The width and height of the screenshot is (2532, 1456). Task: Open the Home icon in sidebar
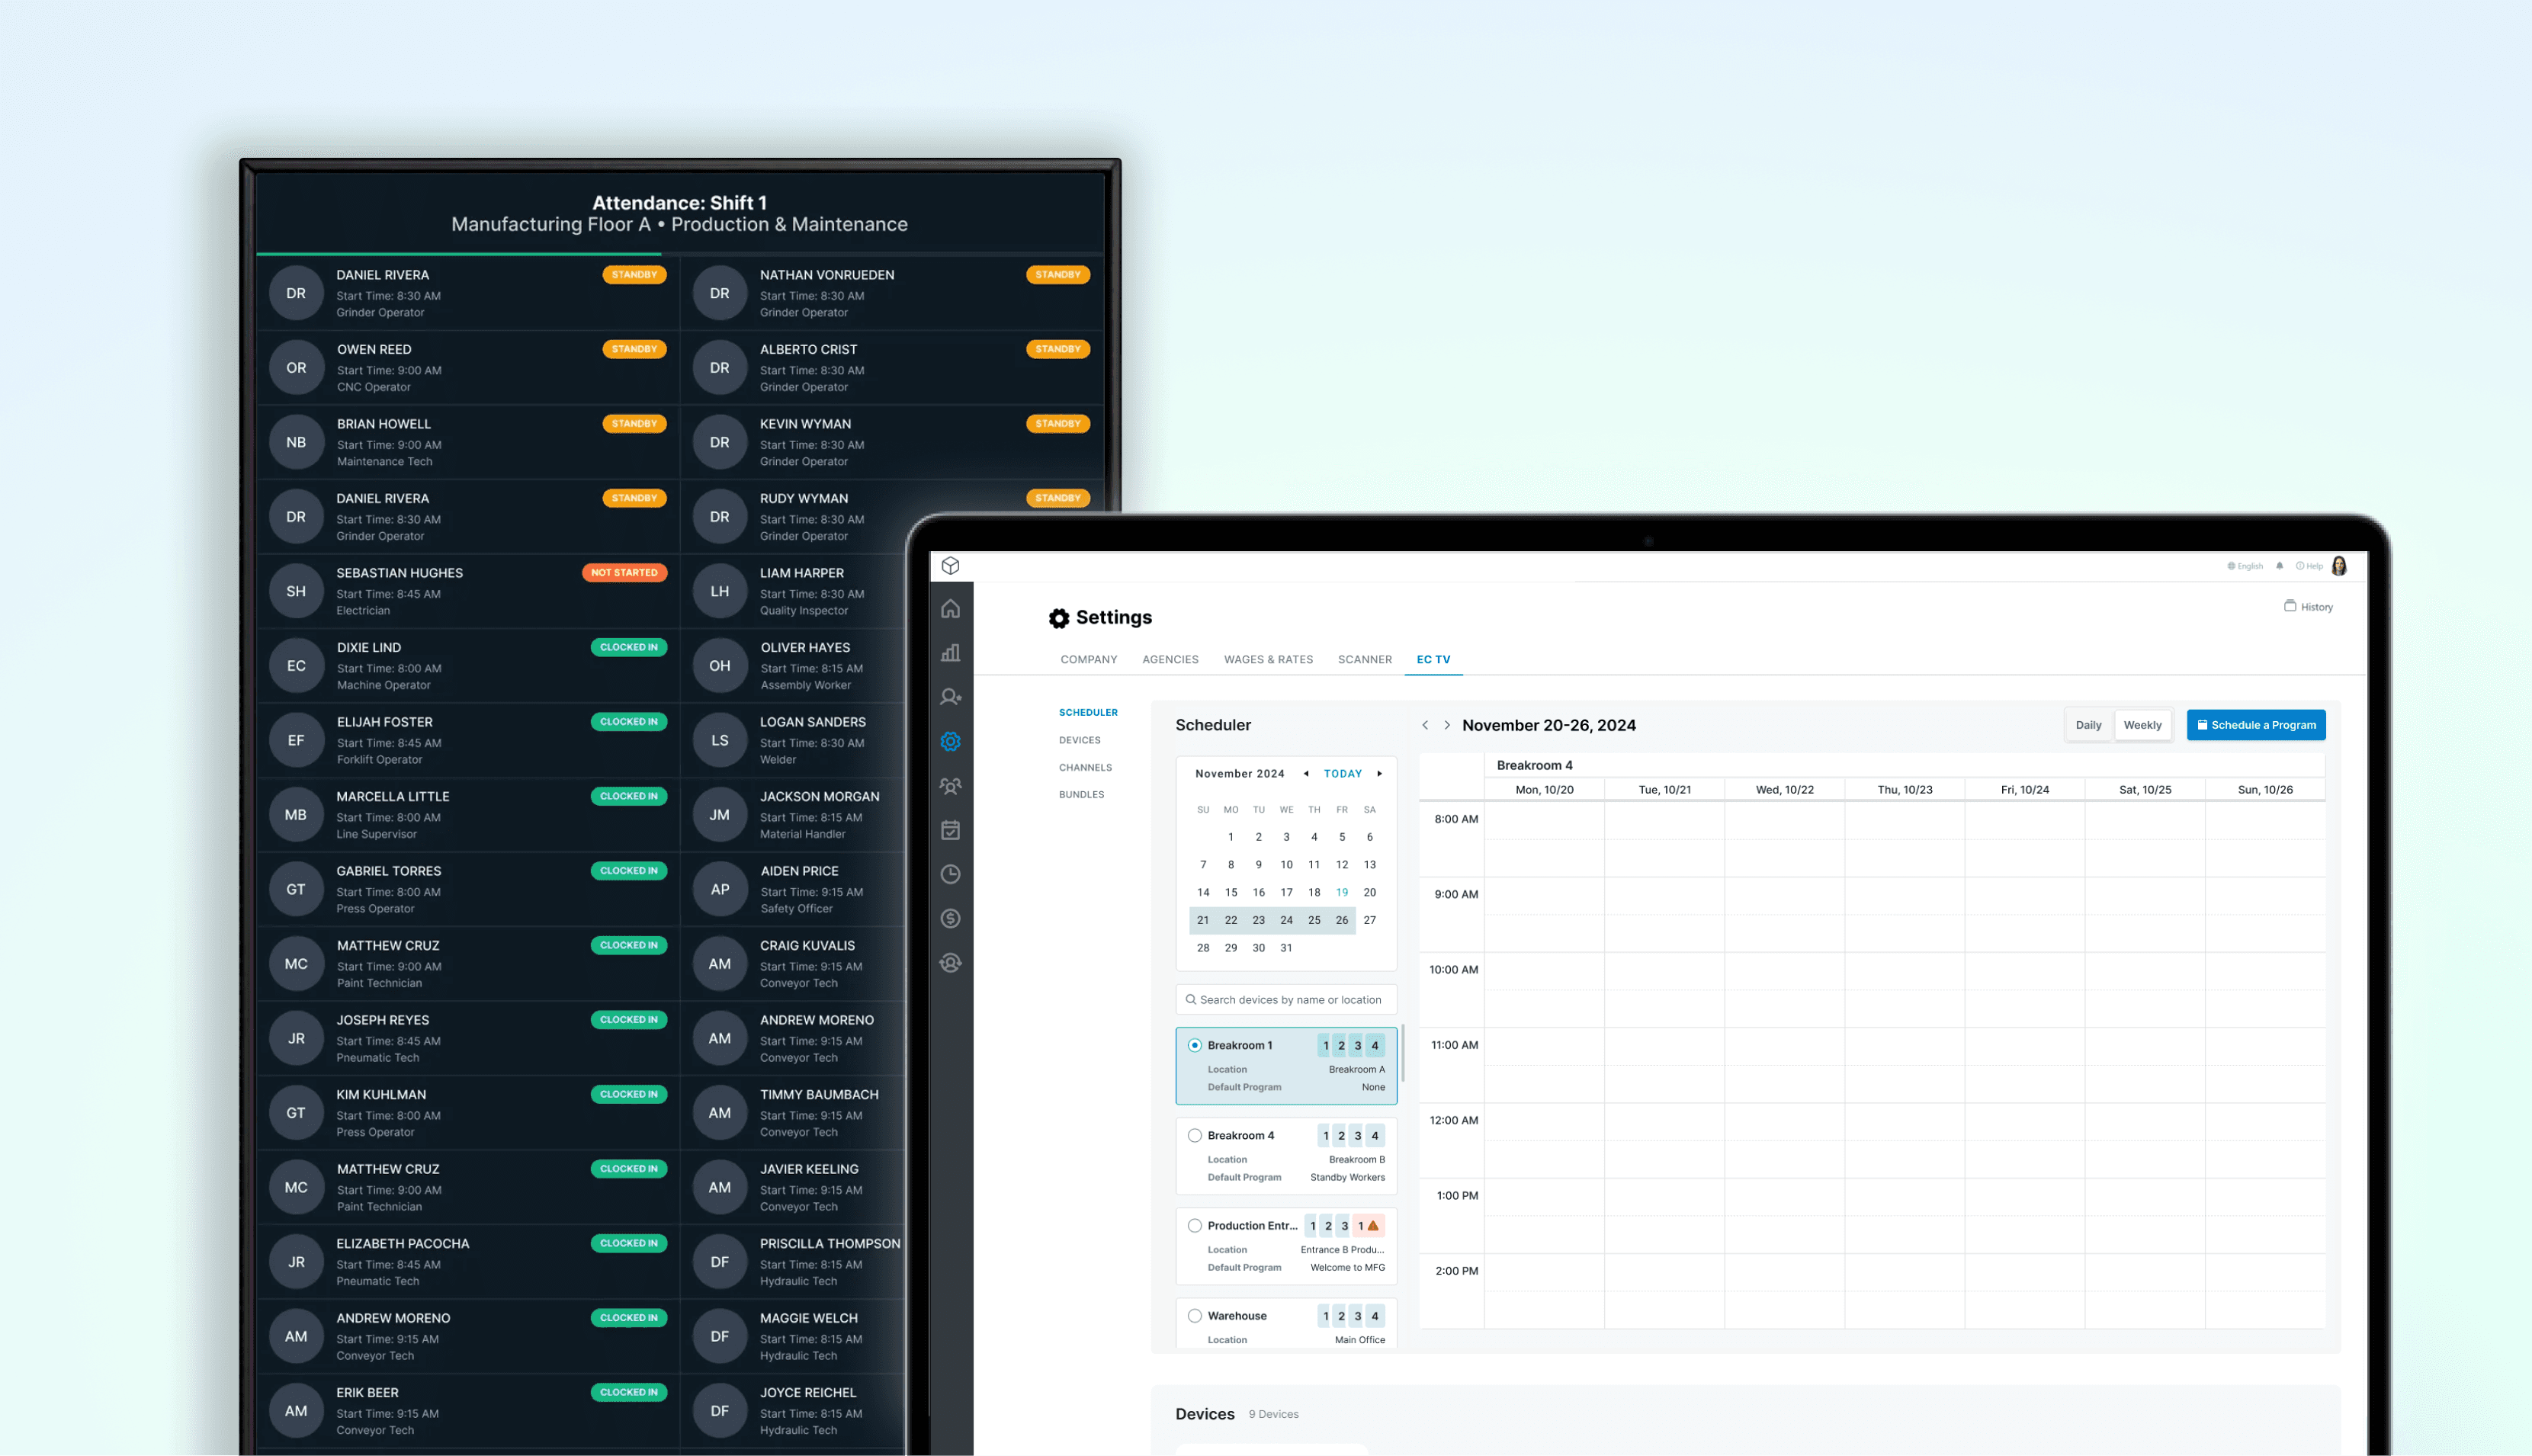point(950,609)
